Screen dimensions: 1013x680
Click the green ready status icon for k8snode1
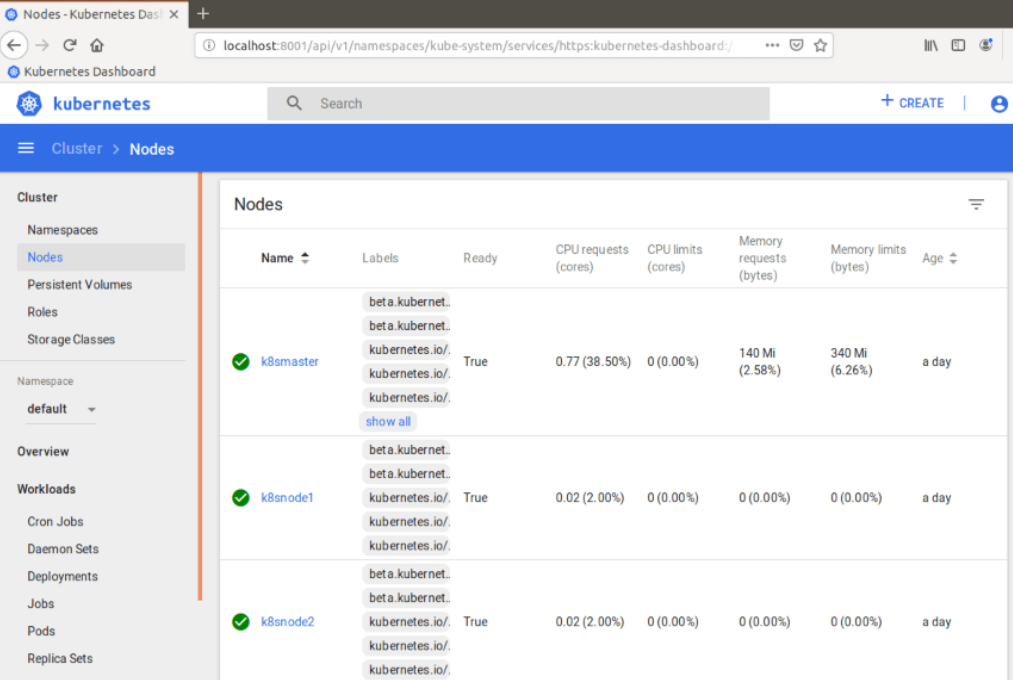click(x=241, y=498)
